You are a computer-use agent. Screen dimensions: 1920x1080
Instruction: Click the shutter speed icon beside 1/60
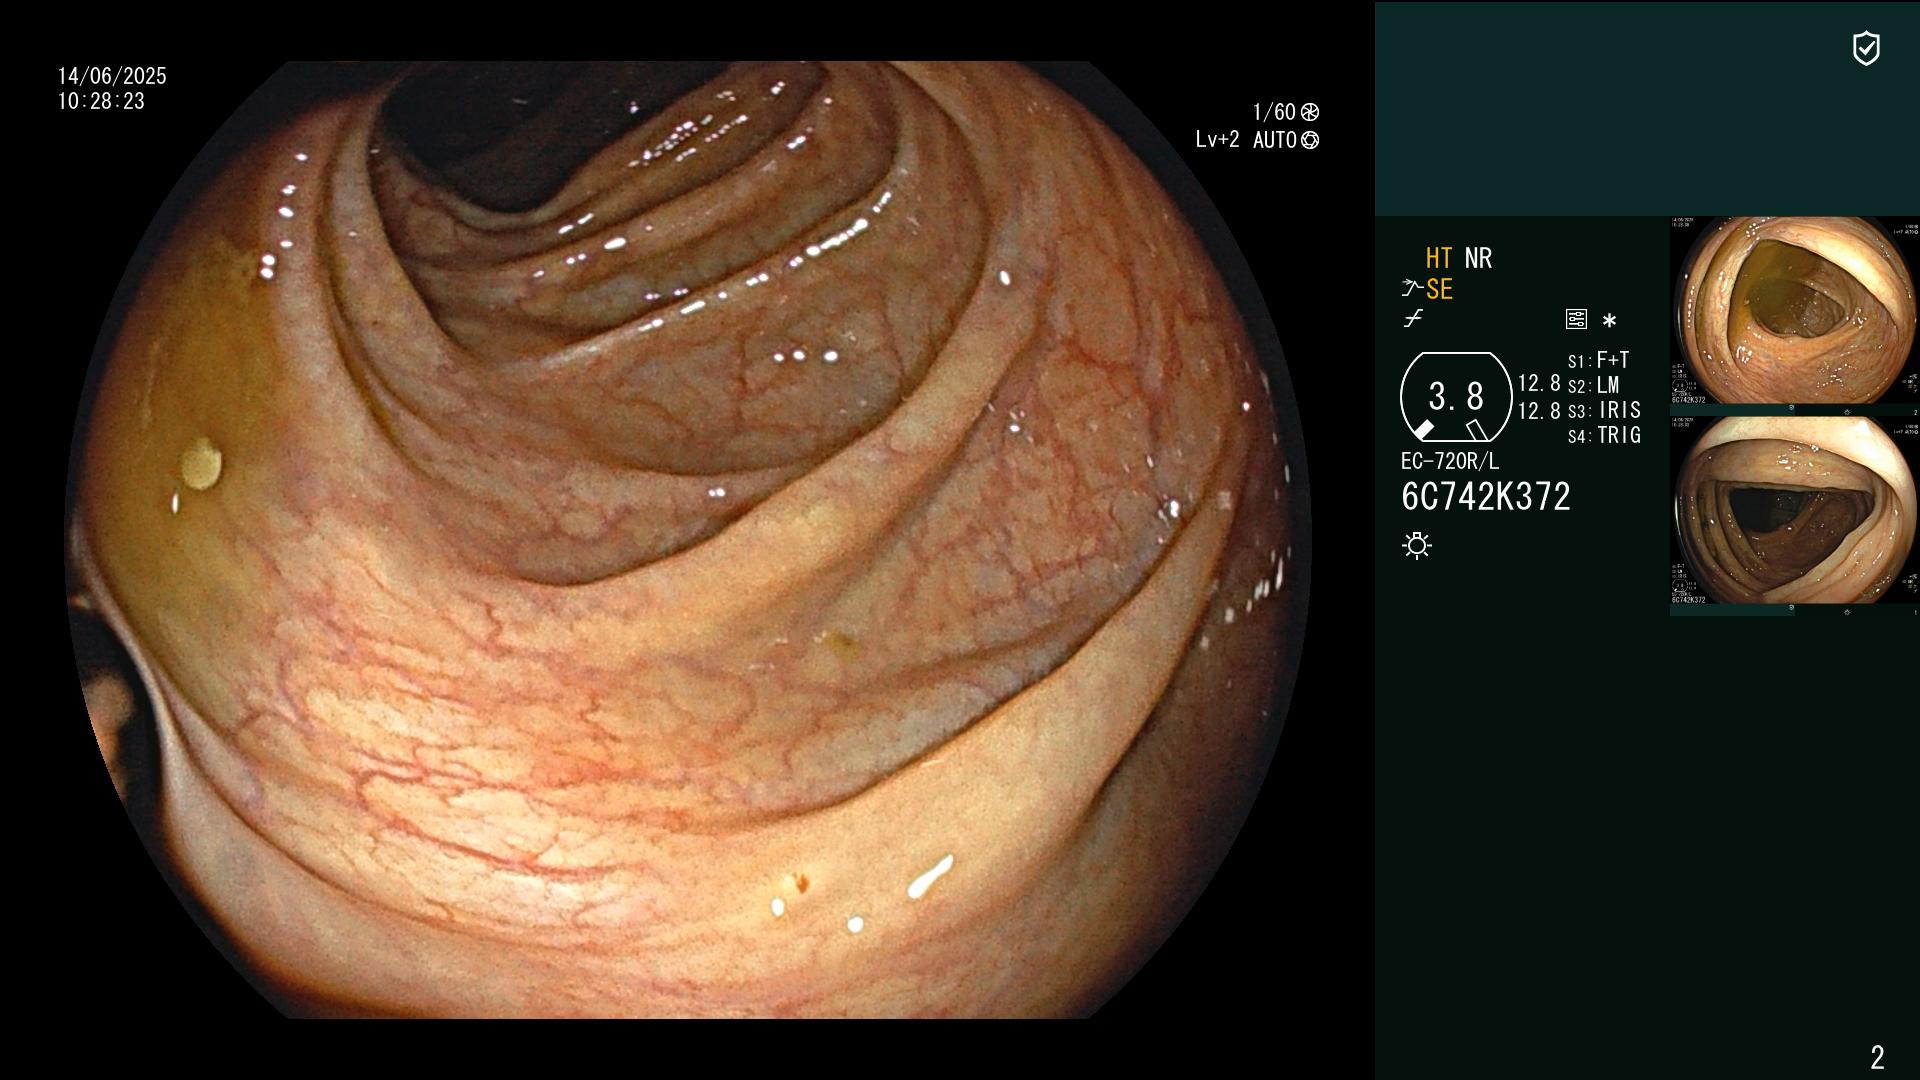point(1310,112)
